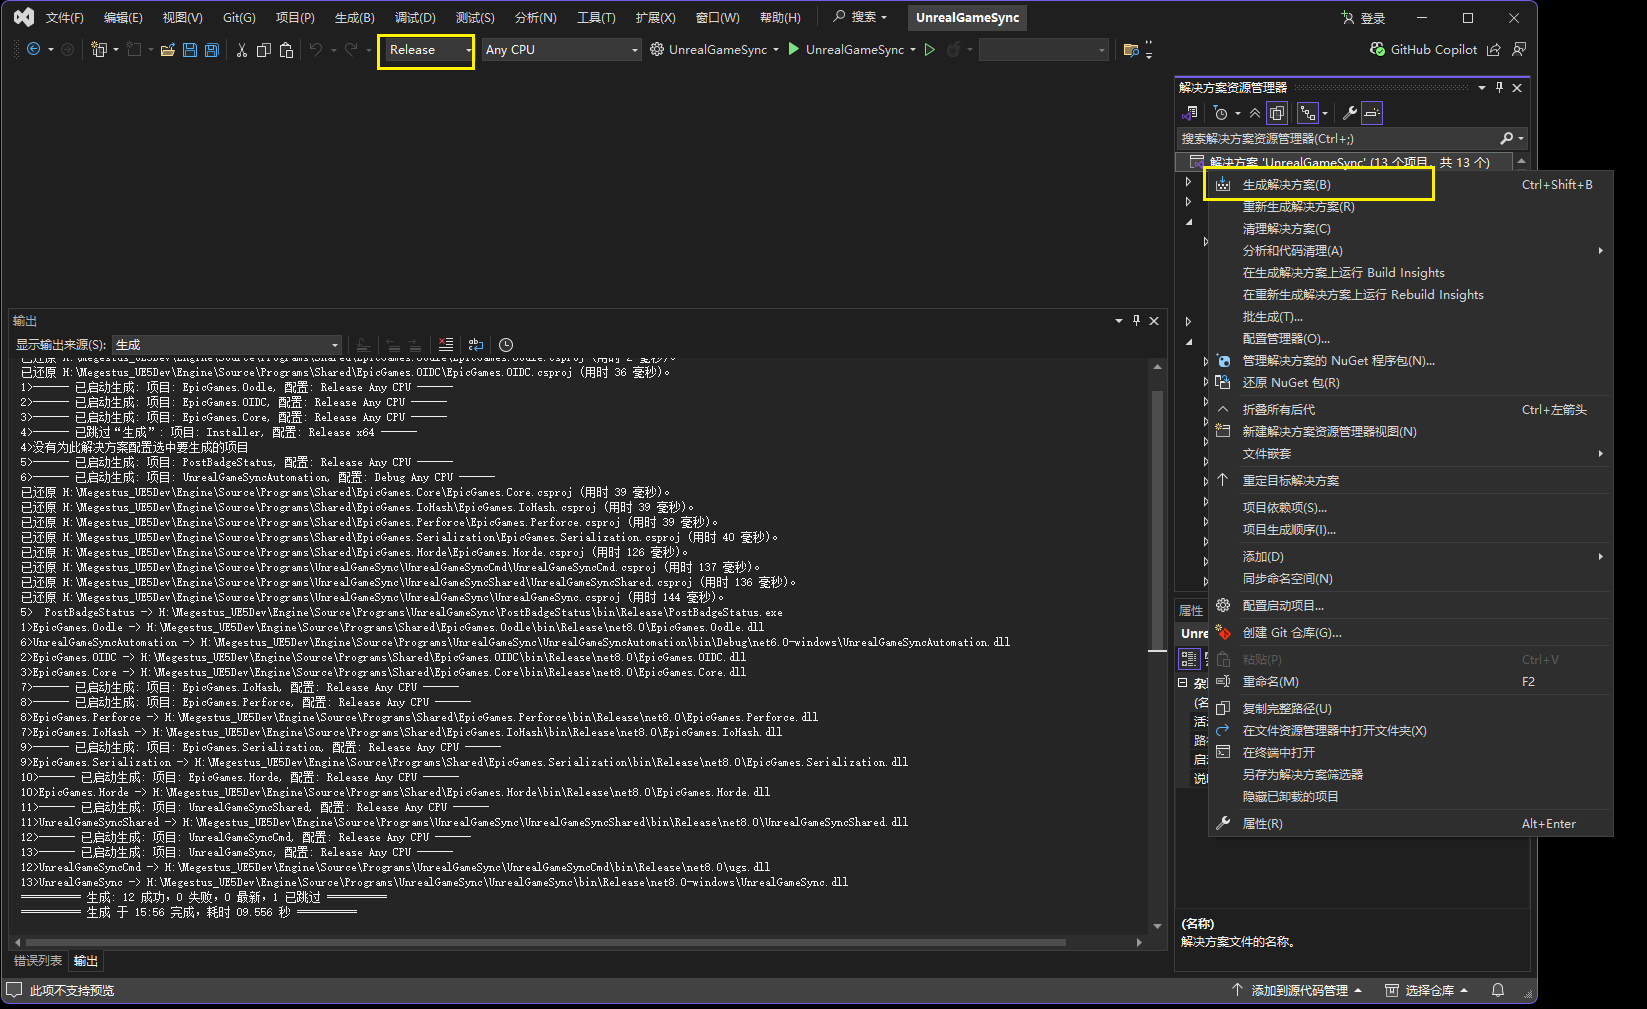Select 创建 Git 仓库(G)... in the context menu
Screen dimensions: 1647x1009
pos(1410,633)
